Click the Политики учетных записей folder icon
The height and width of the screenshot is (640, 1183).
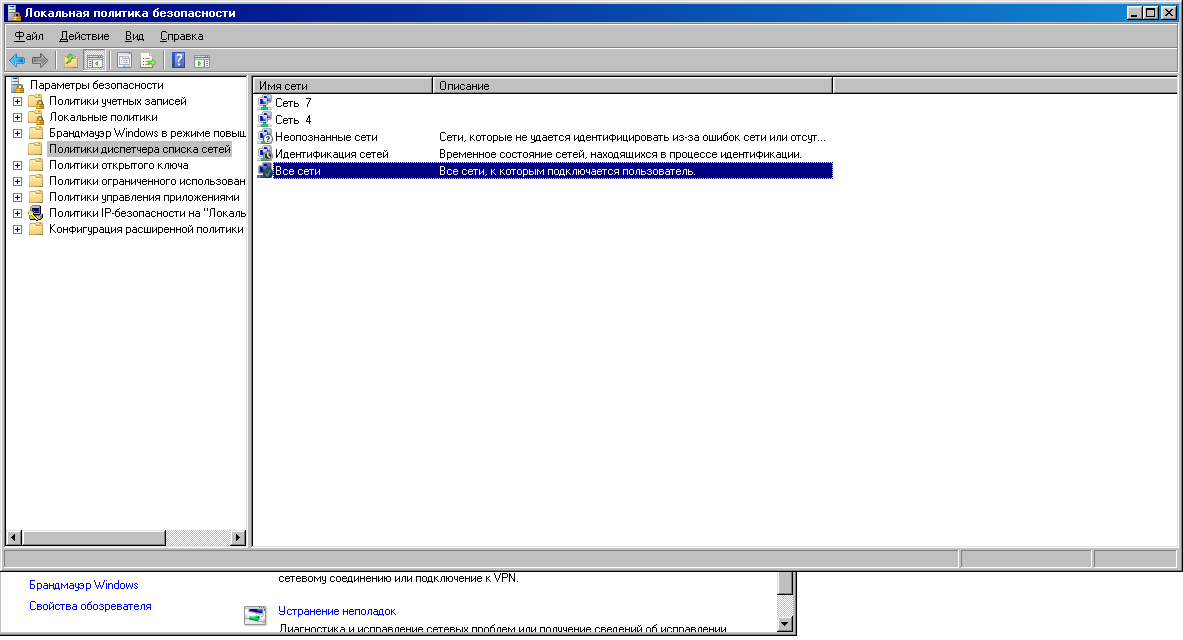[x=35, y=101]
